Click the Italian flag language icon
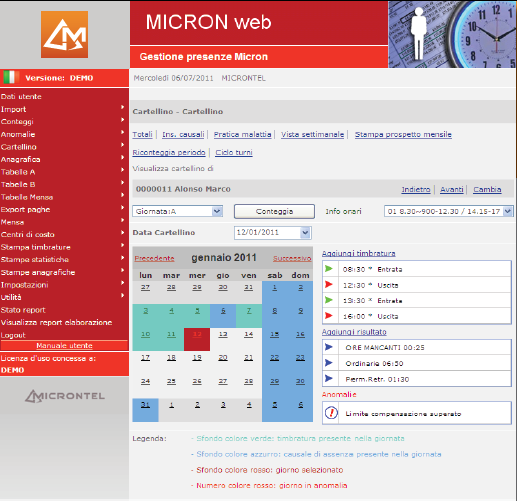The image size is (517, 501). 11,78
